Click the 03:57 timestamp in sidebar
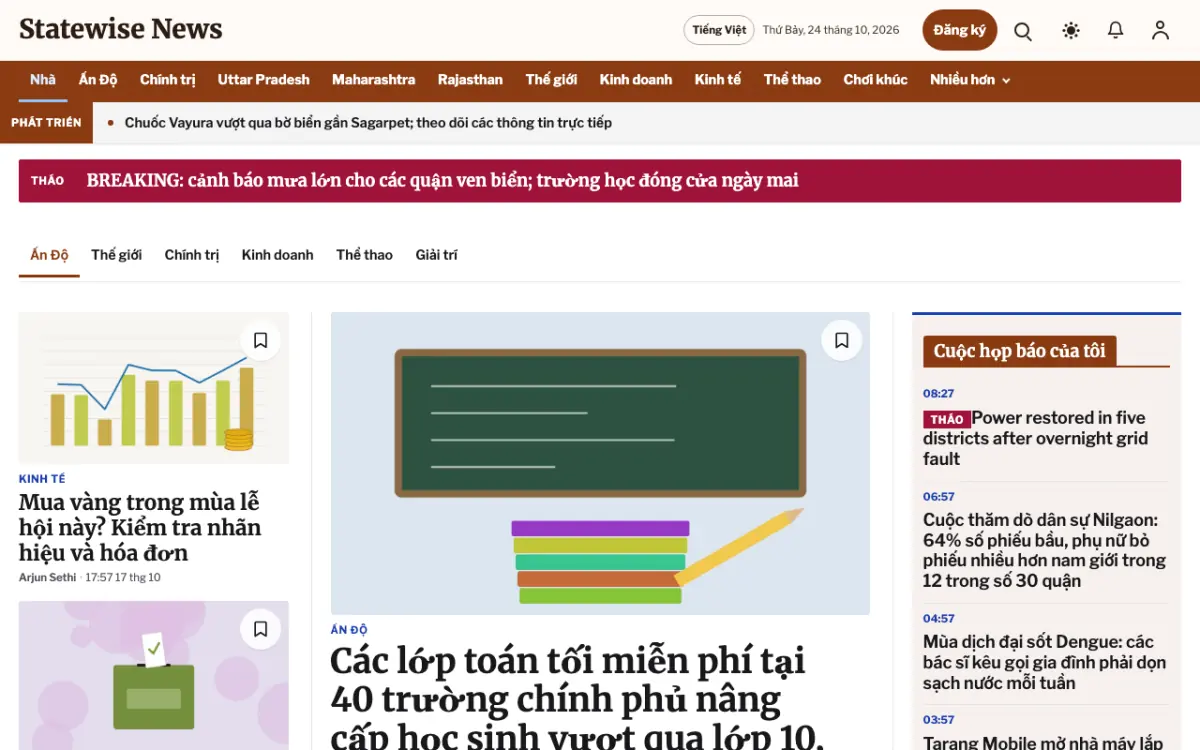This screenshot has width=1200, height=750. tap(939, 720)
